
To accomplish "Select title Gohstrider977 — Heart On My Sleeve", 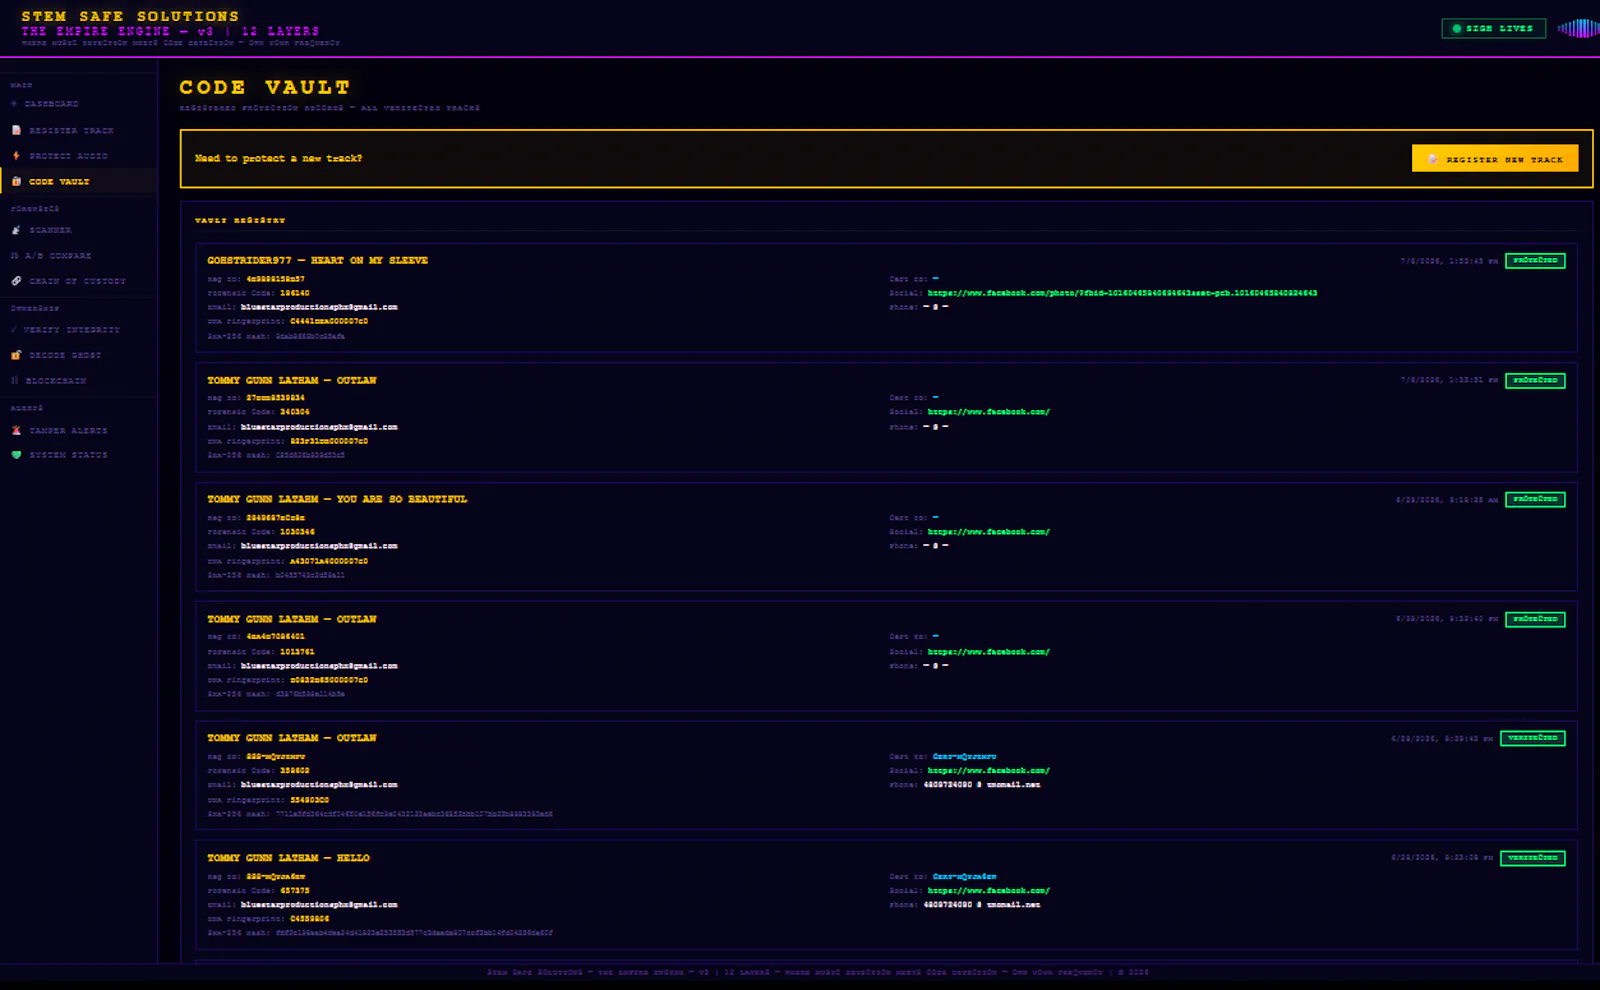I will (317, 260).
